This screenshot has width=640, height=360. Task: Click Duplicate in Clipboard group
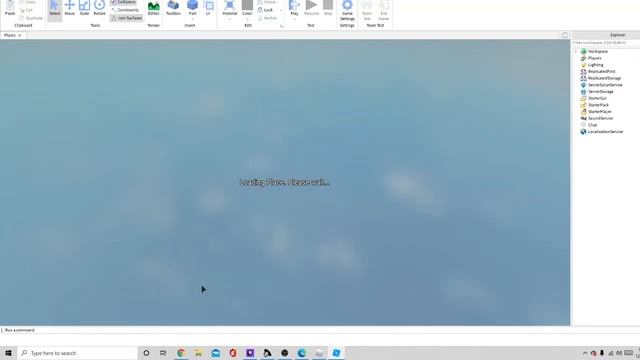point(31,18)
